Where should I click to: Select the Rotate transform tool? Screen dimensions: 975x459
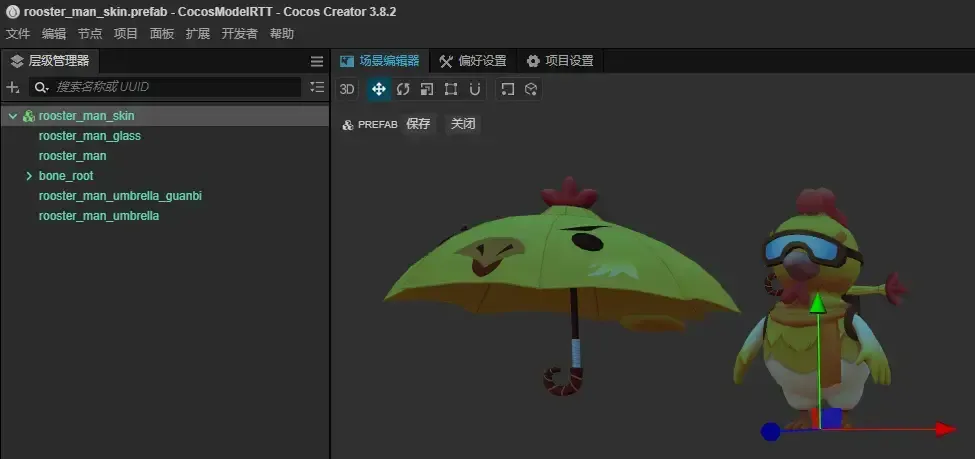(403, 89)
